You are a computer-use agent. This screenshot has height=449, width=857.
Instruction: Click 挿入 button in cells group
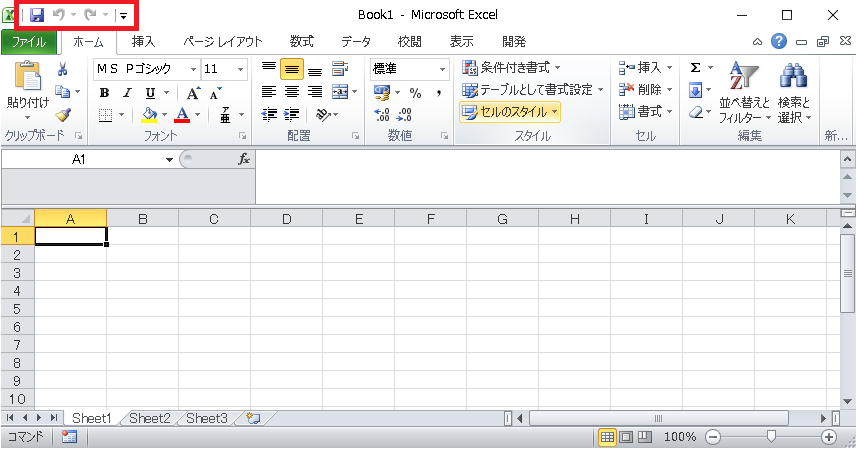click(x=645, y=68)
